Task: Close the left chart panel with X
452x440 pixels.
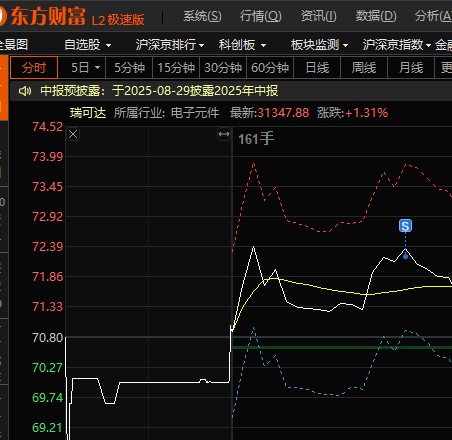Action: pyautogui.click(x=73, y=135)
